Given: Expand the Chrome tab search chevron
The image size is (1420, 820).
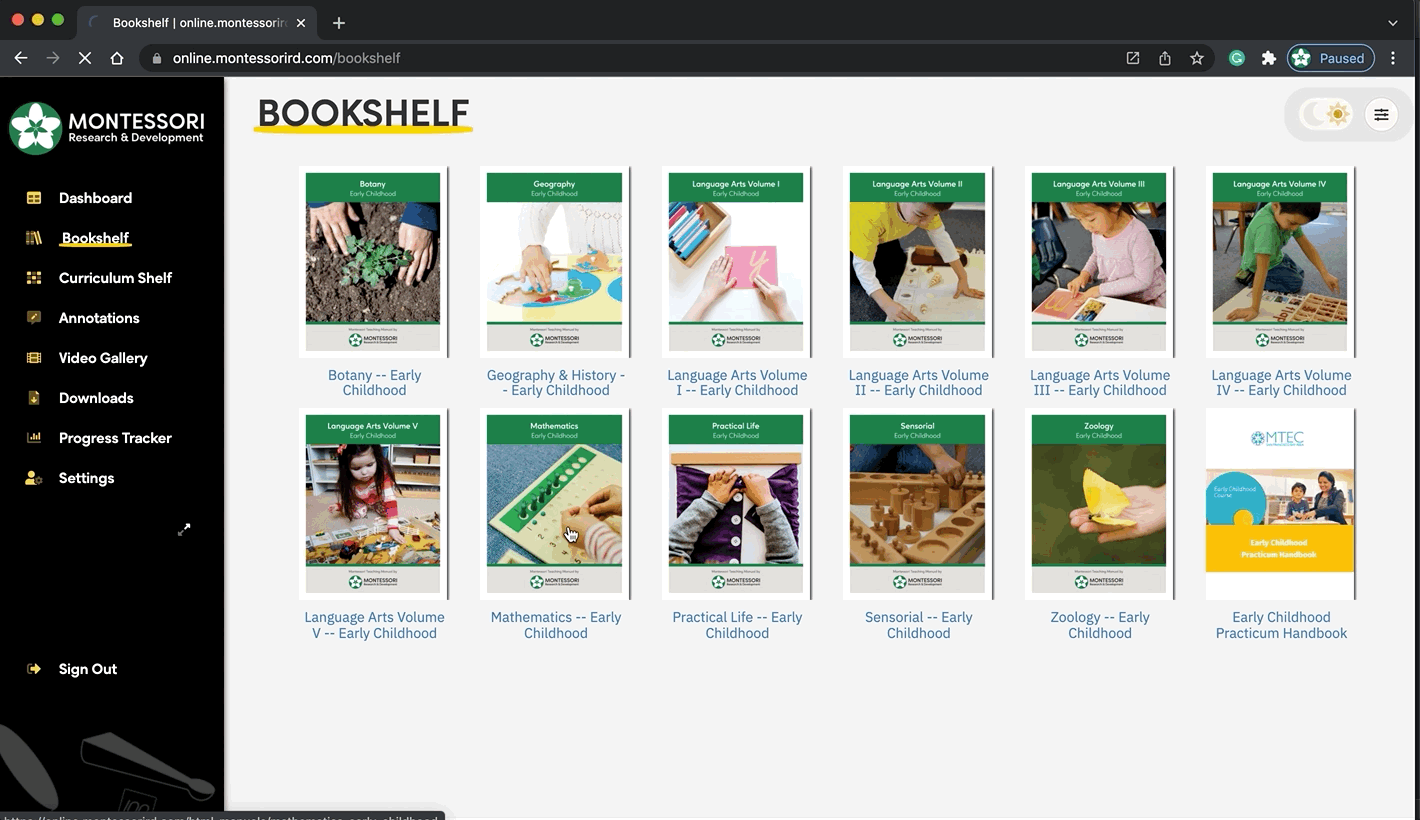Looking at the screenshot, I should tap(1393, 22).
